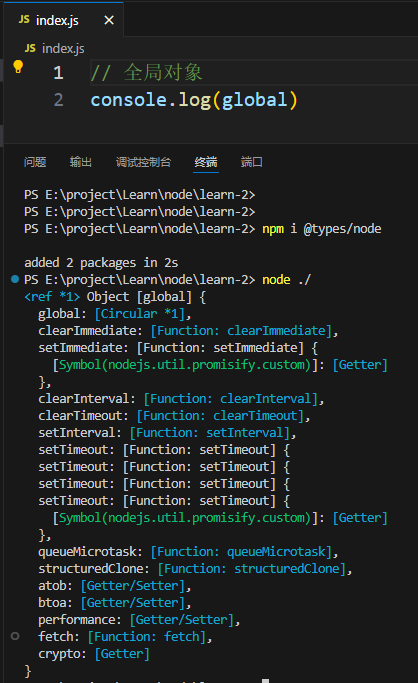The width and height of the screenshot is (418, 683).
Task: Select the JS file icon in tab
Action: (x=24, y=20)
